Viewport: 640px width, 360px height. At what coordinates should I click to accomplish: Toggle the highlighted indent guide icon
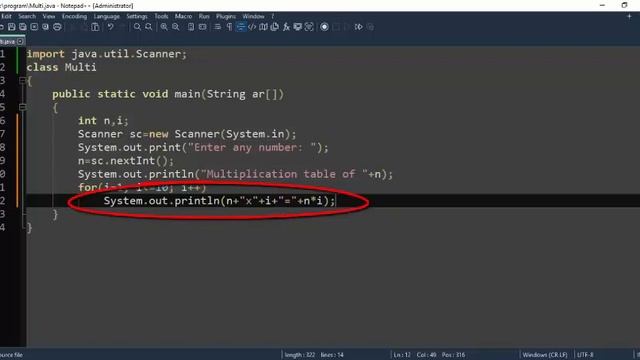click(241, 27)
